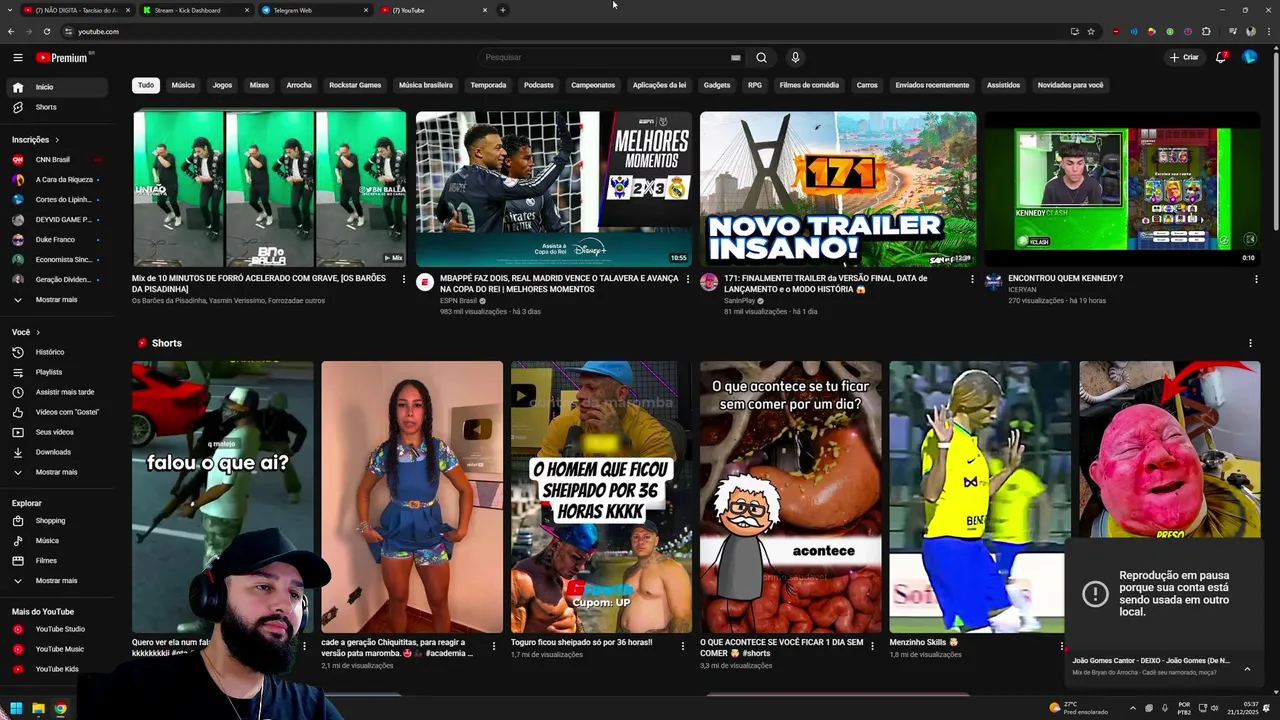Image resolution: width=1280 pixels, height=720 pixels.
Task: Go to Início in the sidebar
Action: 55,87
